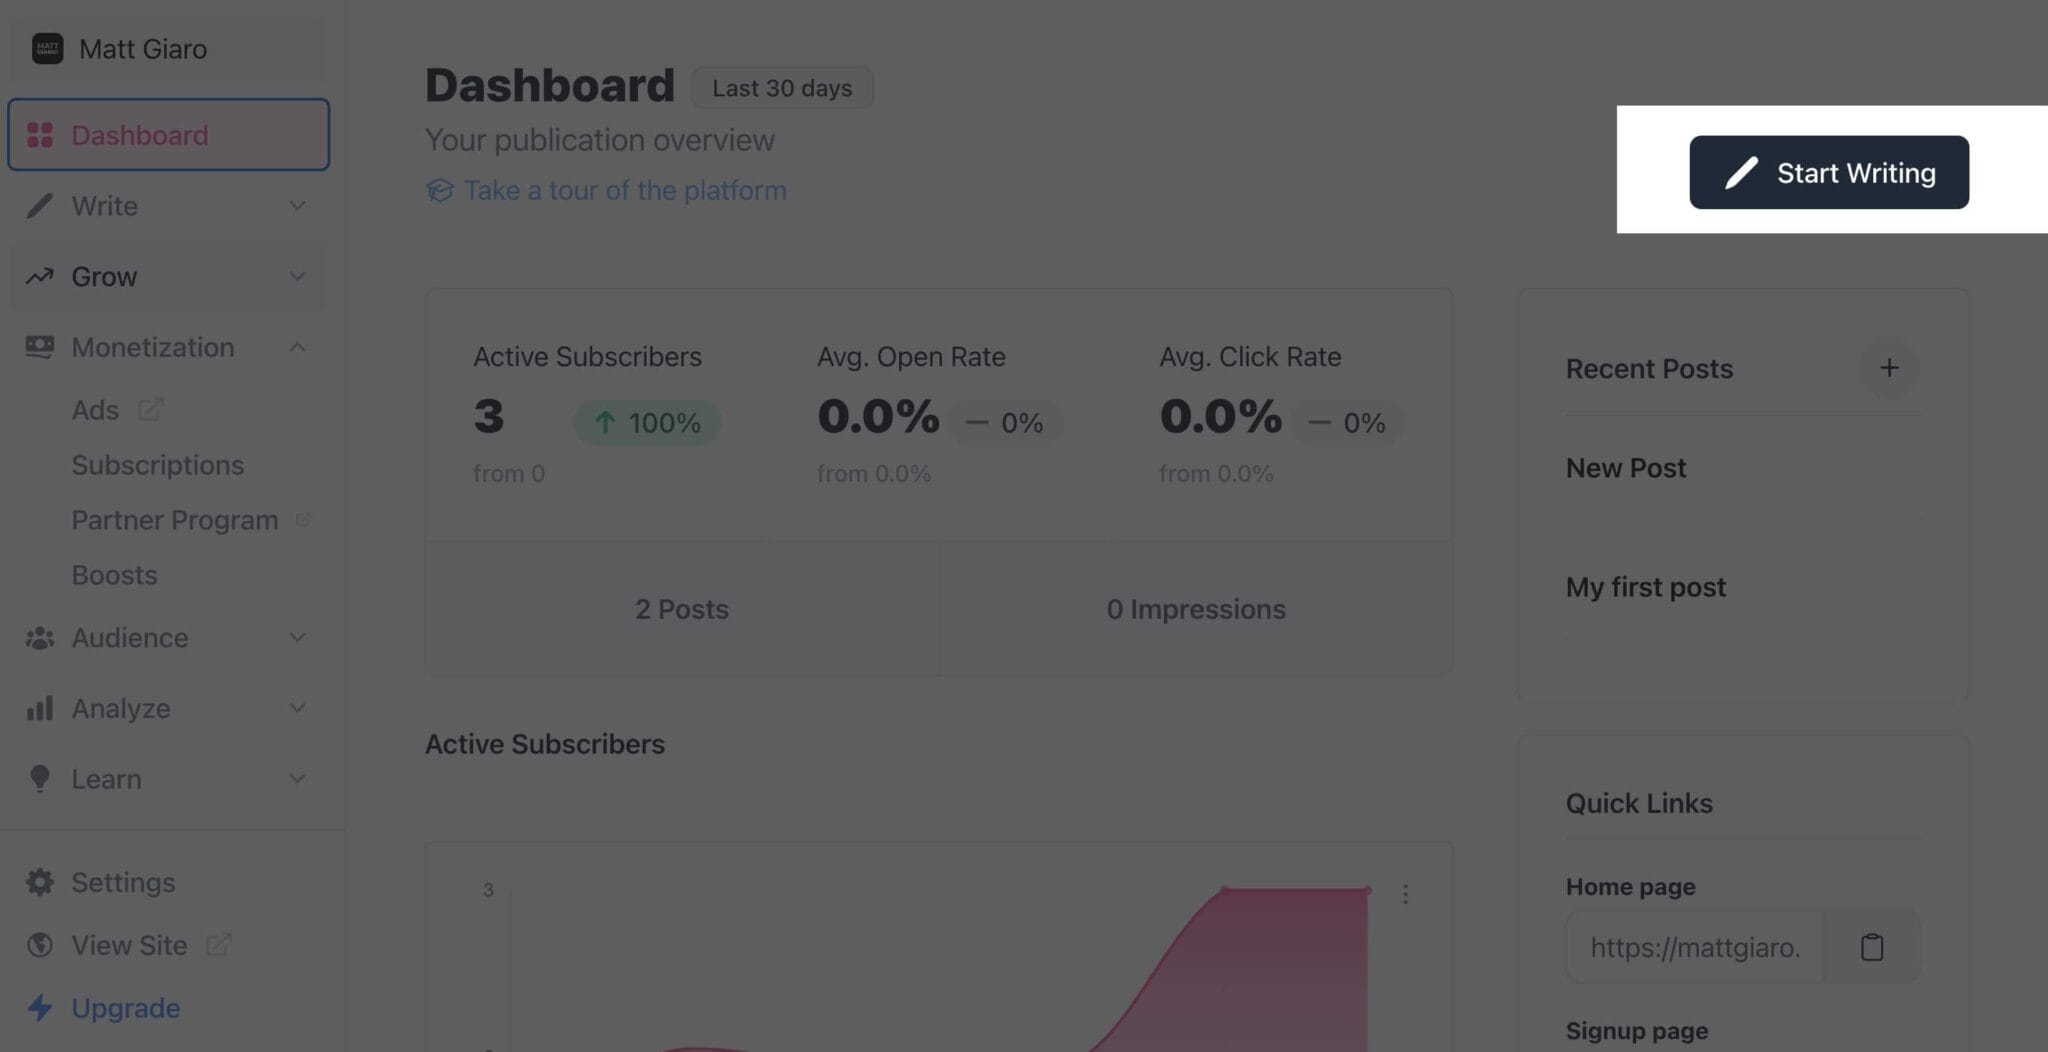Copy the Home page URL via clipboard icon

point(1871,946)
